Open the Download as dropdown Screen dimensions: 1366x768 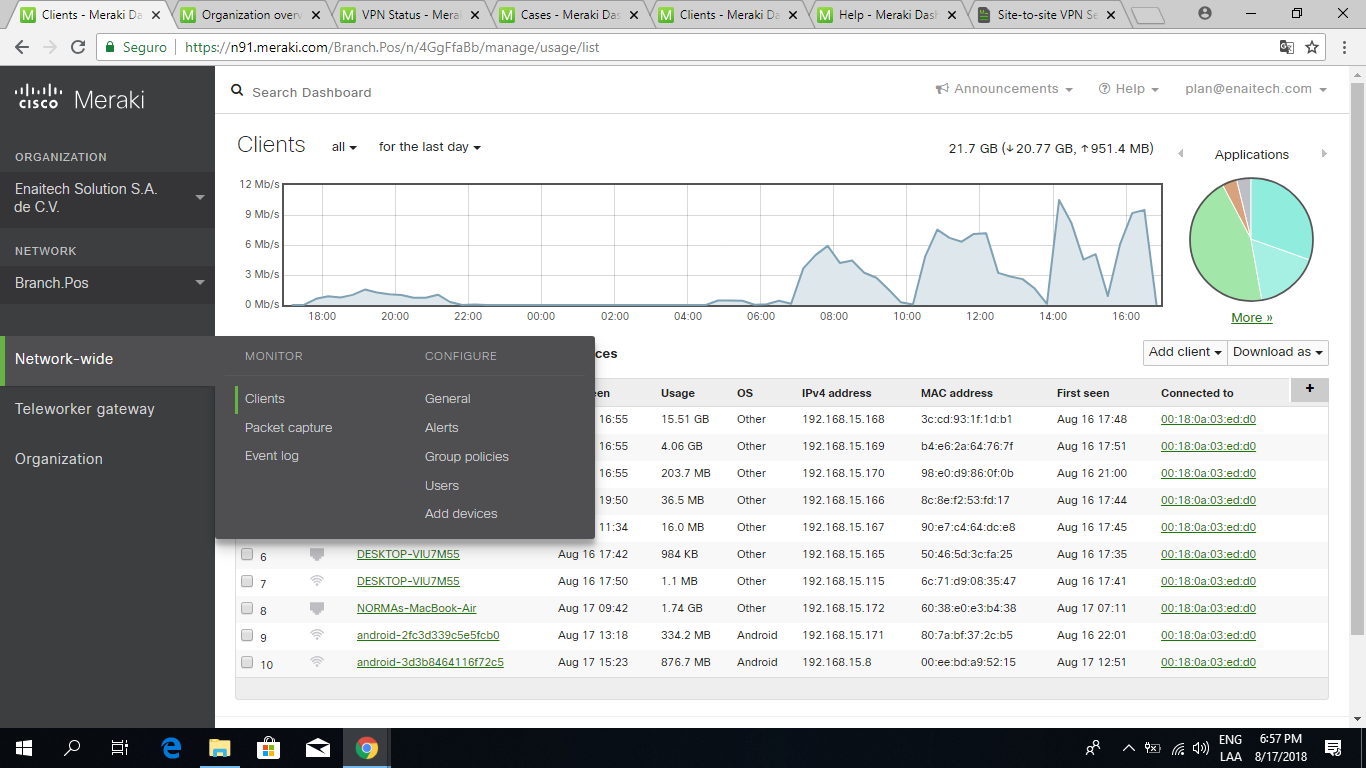coord(1278,352)
